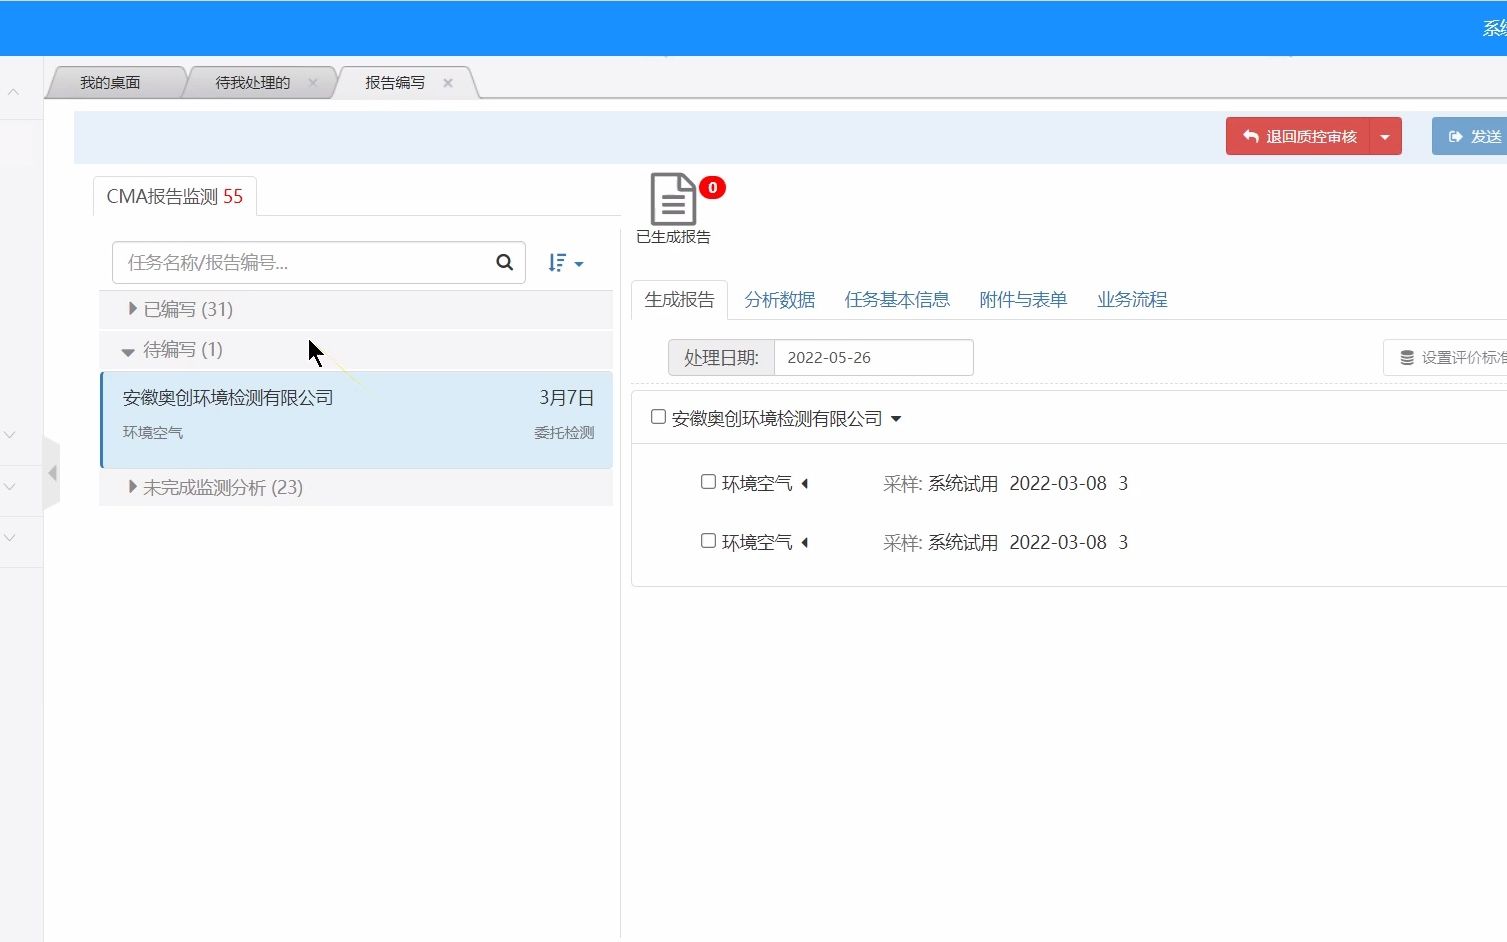Select the CMA报告监测 tab

pos(175,196)
